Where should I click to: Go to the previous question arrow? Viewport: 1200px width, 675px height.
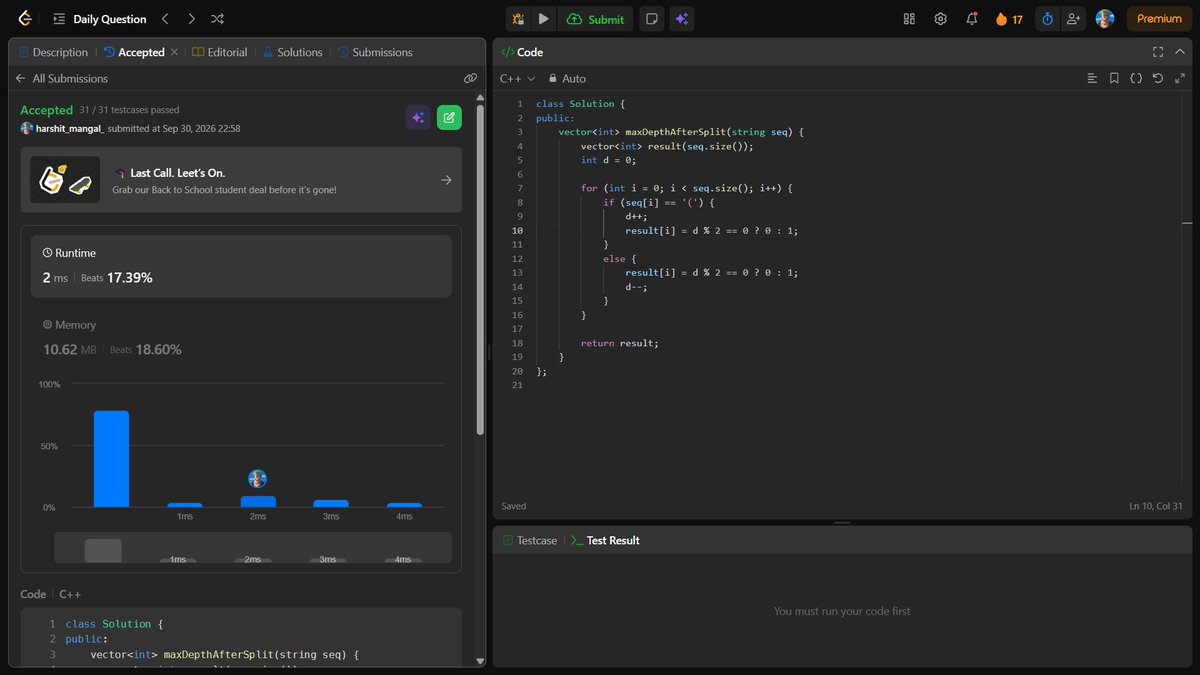pos(165,19)
